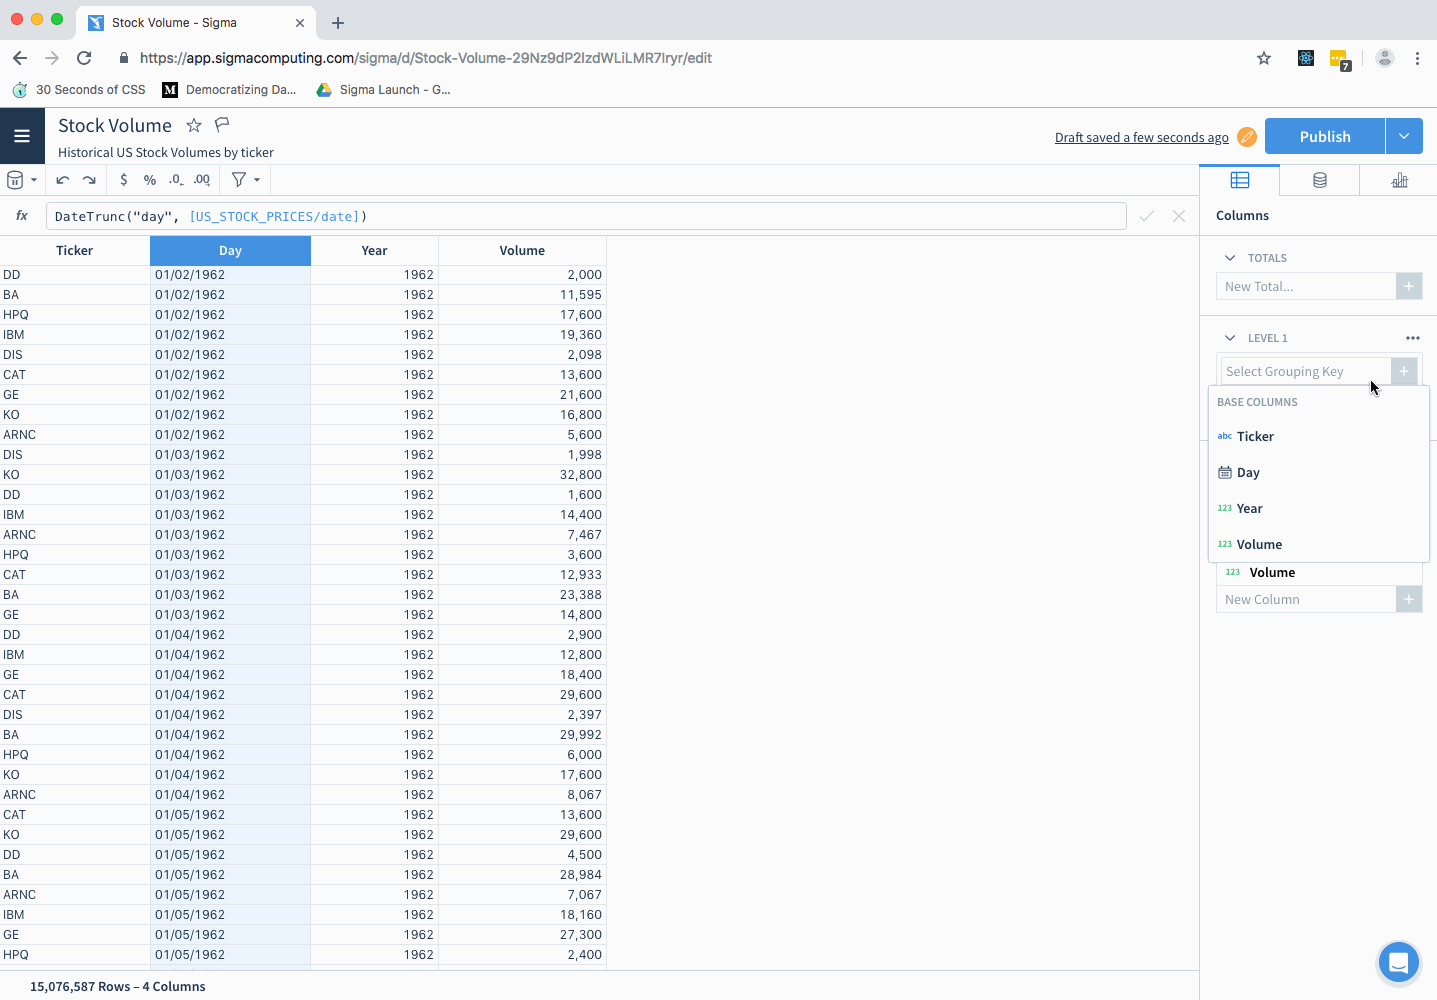
Task: Add grouping key with plus button
Action: coord(1404,371)
